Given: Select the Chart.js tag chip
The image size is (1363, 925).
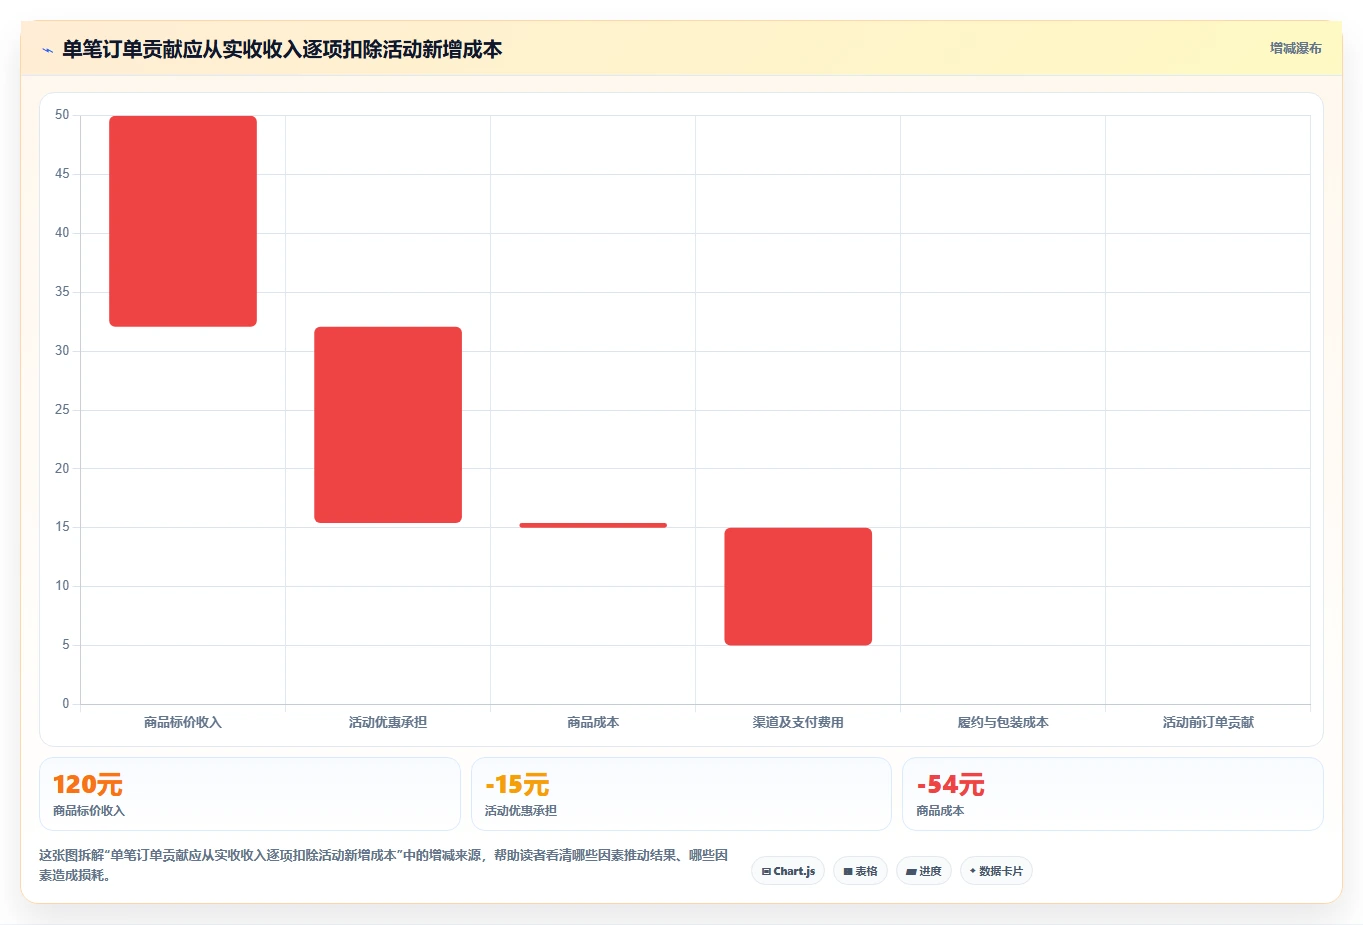Looking at the screenshot, I should point(788,871).
